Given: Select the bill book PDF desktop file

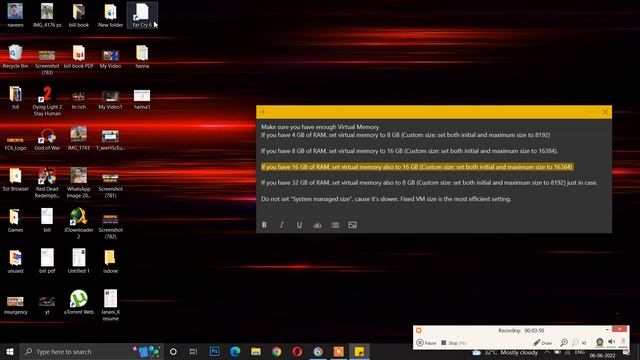Looking at the screenshot, I should pyautogui.click(x=78, y=56).
